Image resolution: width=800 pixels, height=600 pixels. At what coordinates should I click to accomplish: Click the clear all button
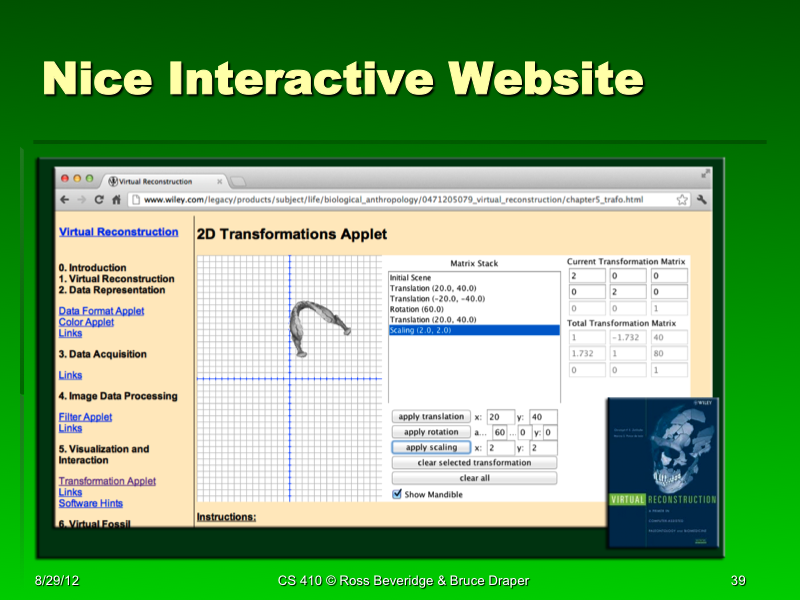point(474,477)
